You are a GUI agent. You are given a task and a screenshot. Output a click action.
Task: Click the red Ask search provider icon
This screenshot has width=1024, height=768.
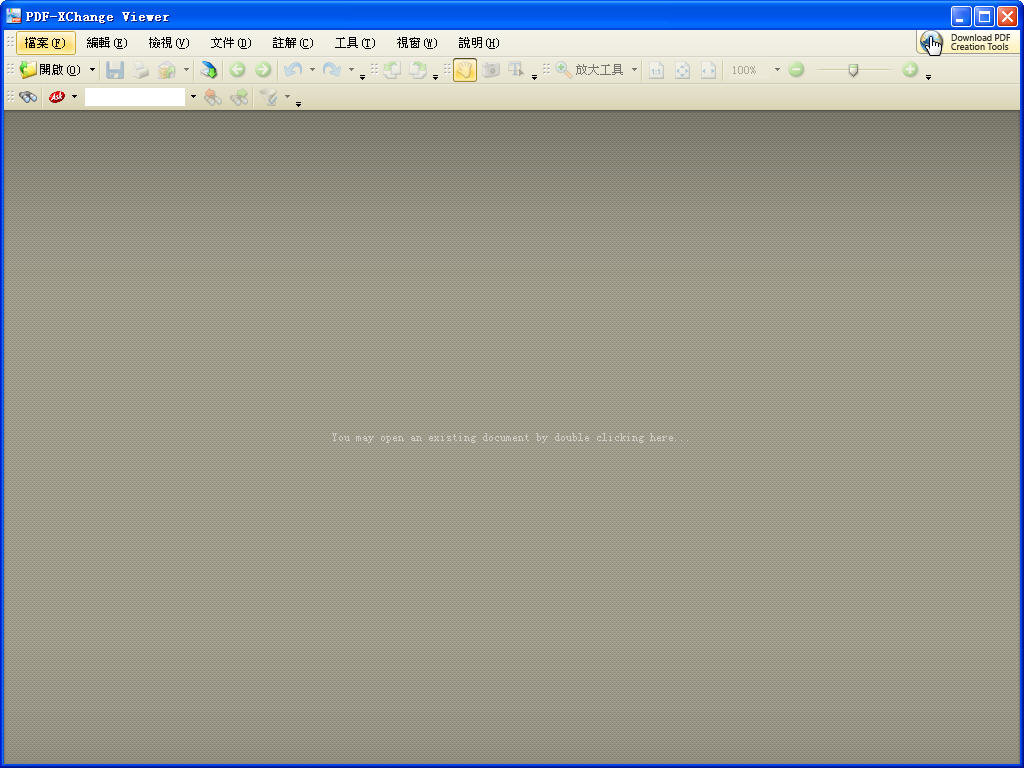click(x=57, y=97)
